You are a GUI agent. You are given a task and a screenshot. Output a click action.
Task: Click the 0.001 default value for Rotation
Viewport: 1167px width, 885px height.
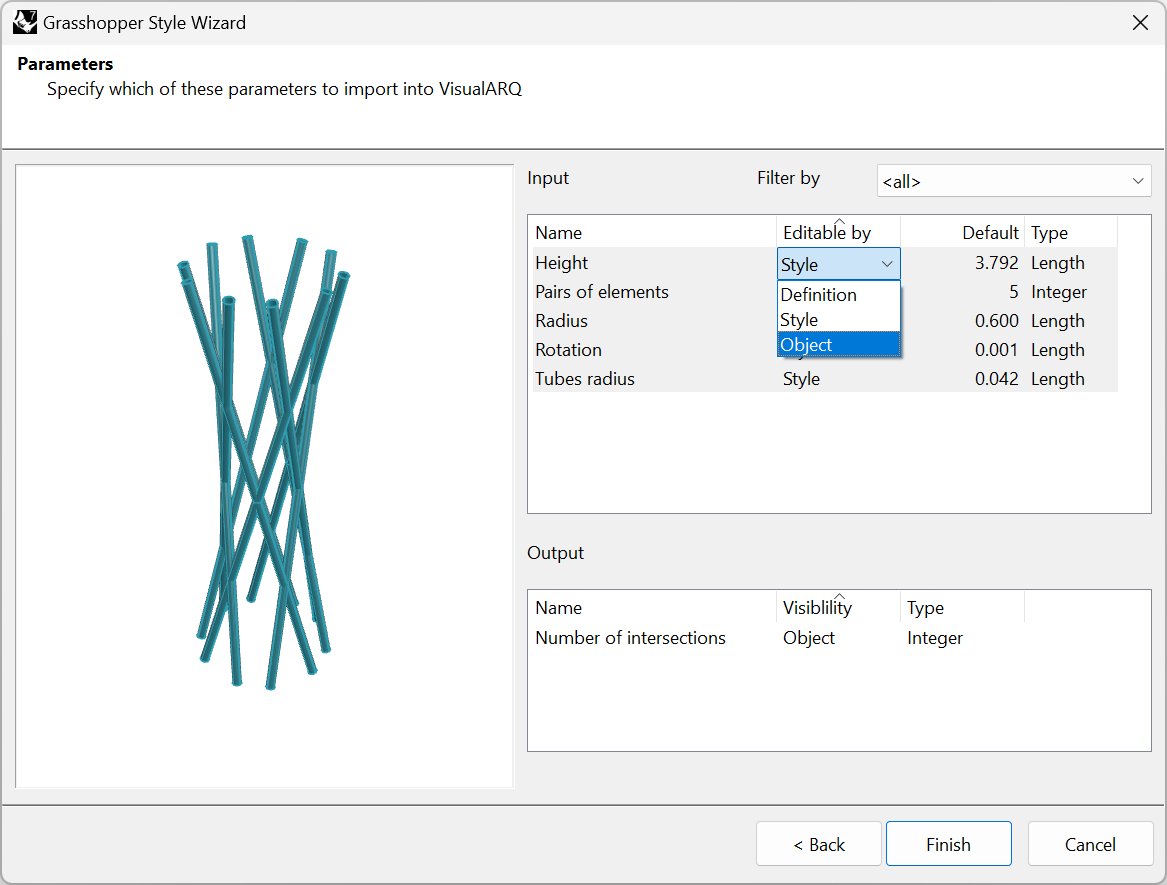pos(997,350)
